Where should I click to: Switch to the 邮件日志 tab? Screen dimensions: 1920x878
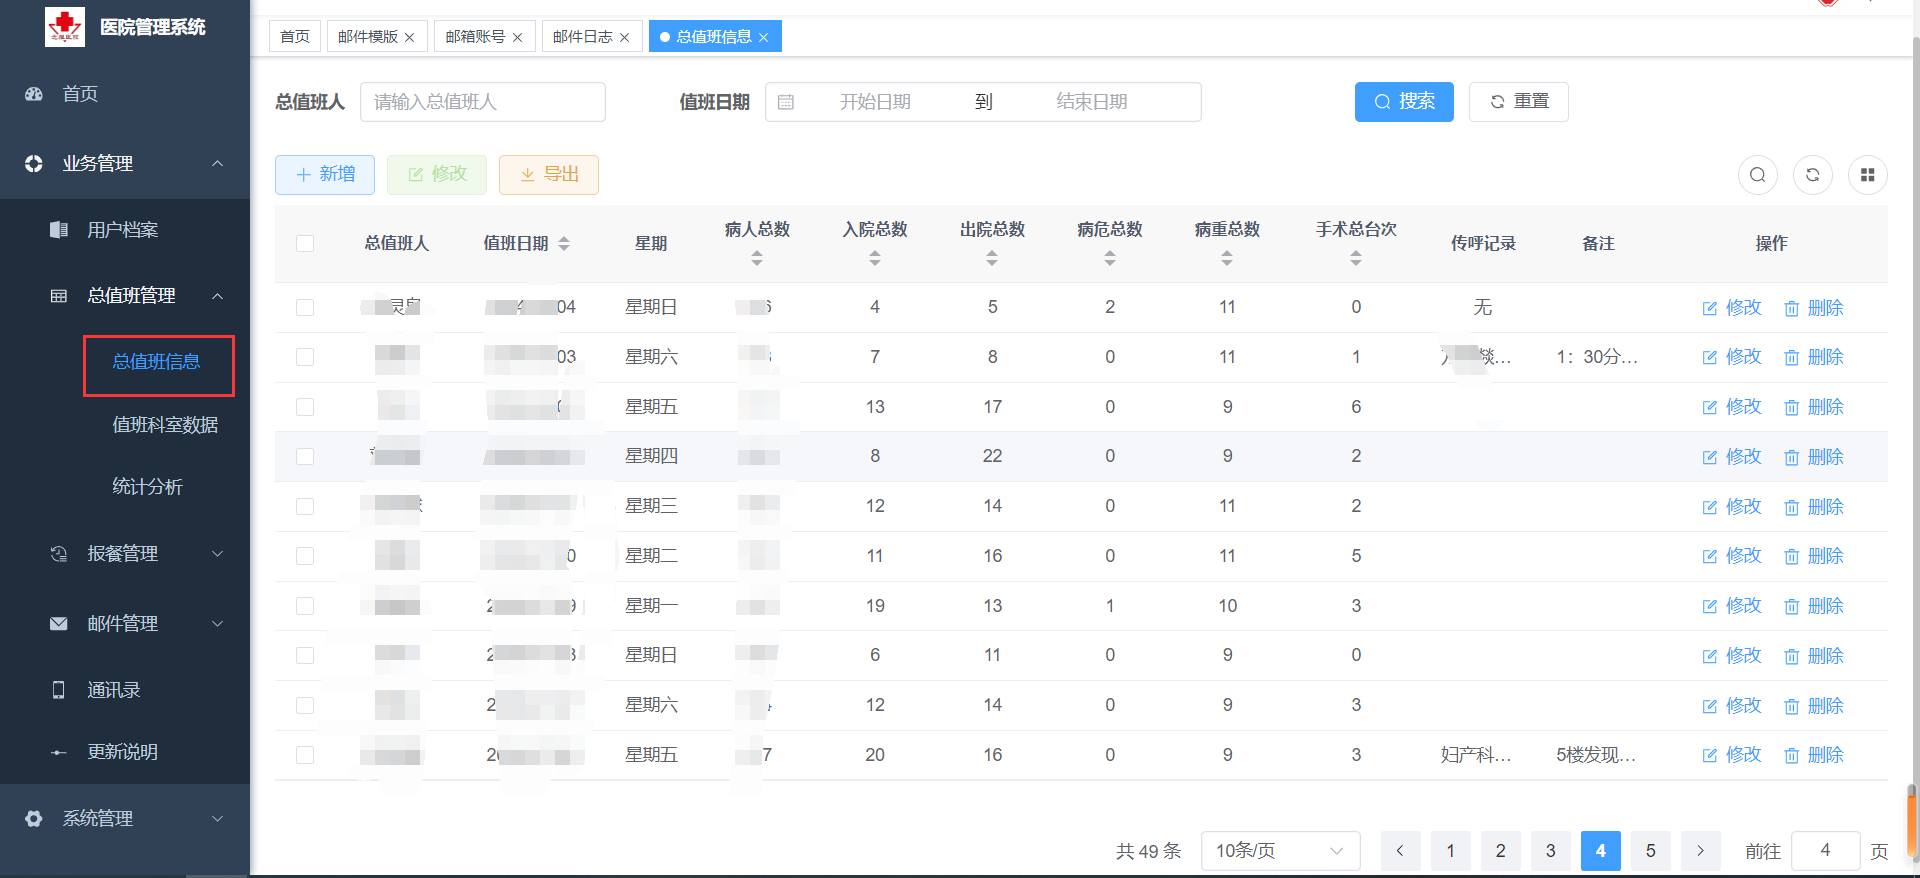coord(582,37)
